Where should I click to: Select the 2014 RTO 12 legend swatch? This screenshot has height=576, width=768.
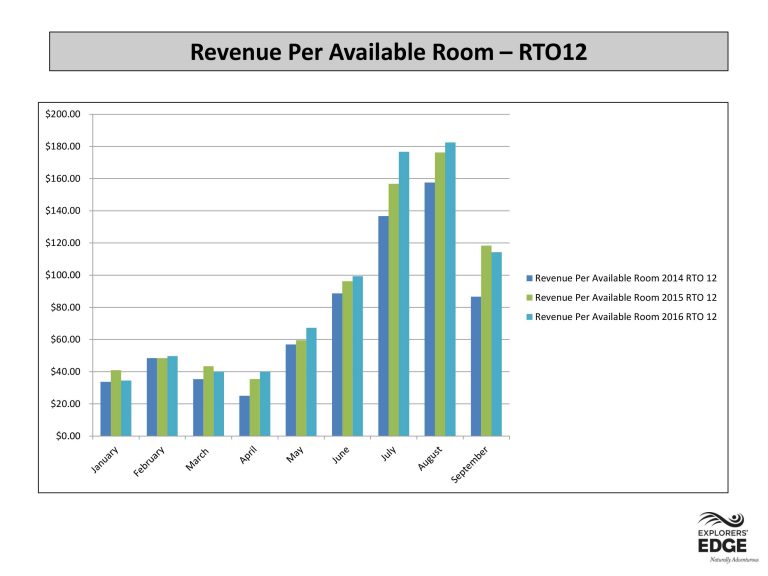point(529,278)
